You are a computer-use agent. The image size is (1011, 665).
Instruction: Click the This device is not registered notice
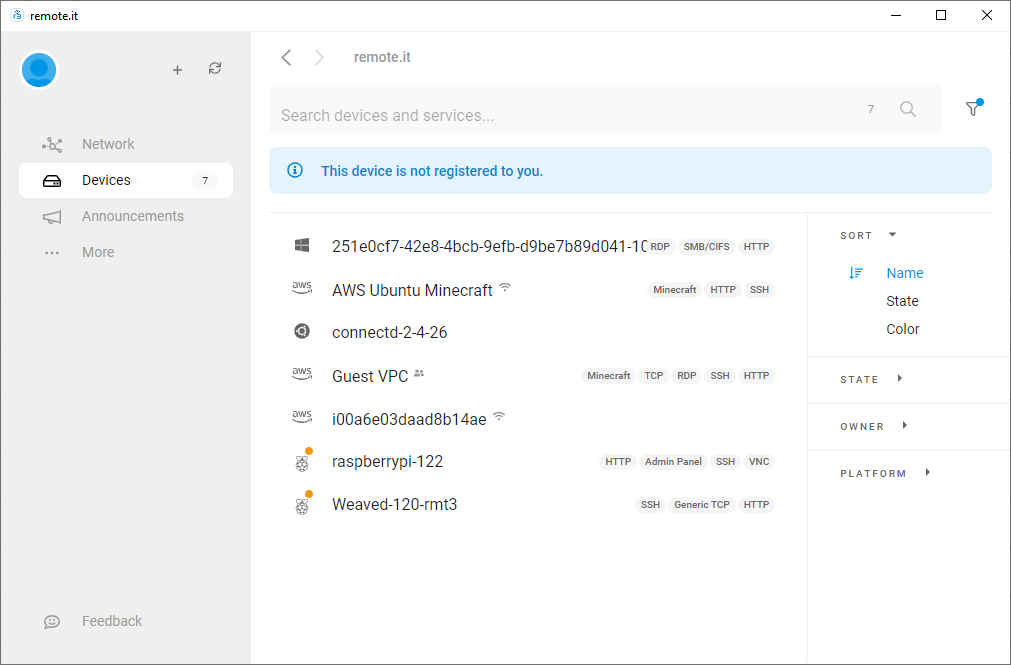(x=630, y=170)
